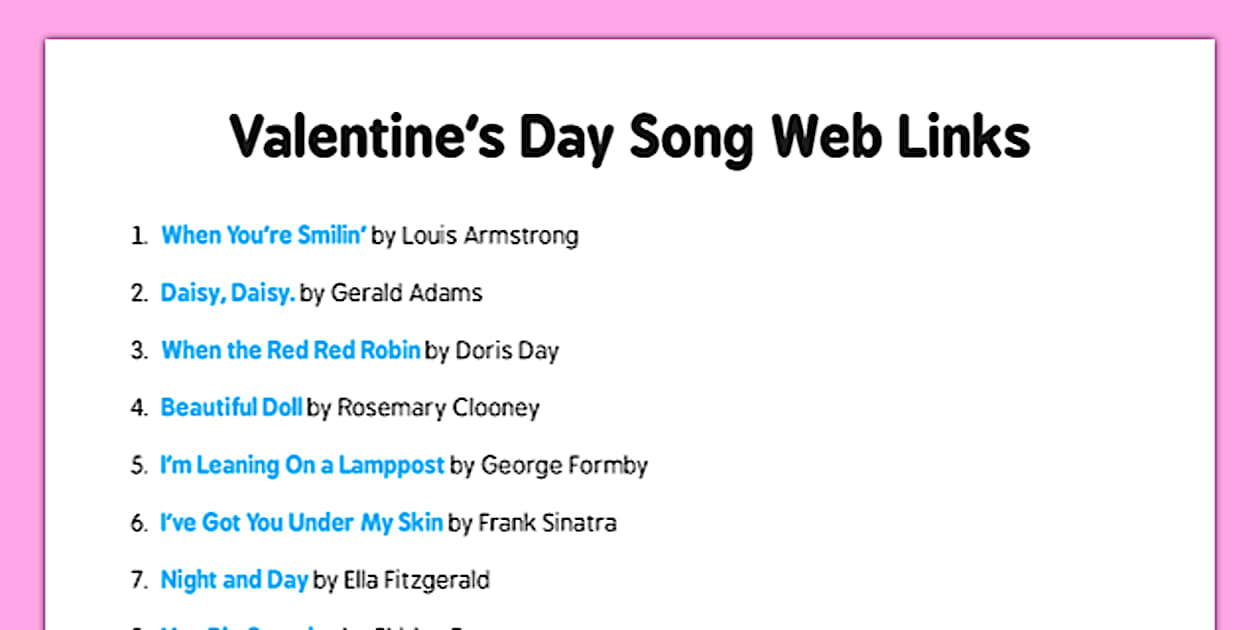Click the 'by Ella Fitzgerald' text
1260x630 pixels.
401,580
